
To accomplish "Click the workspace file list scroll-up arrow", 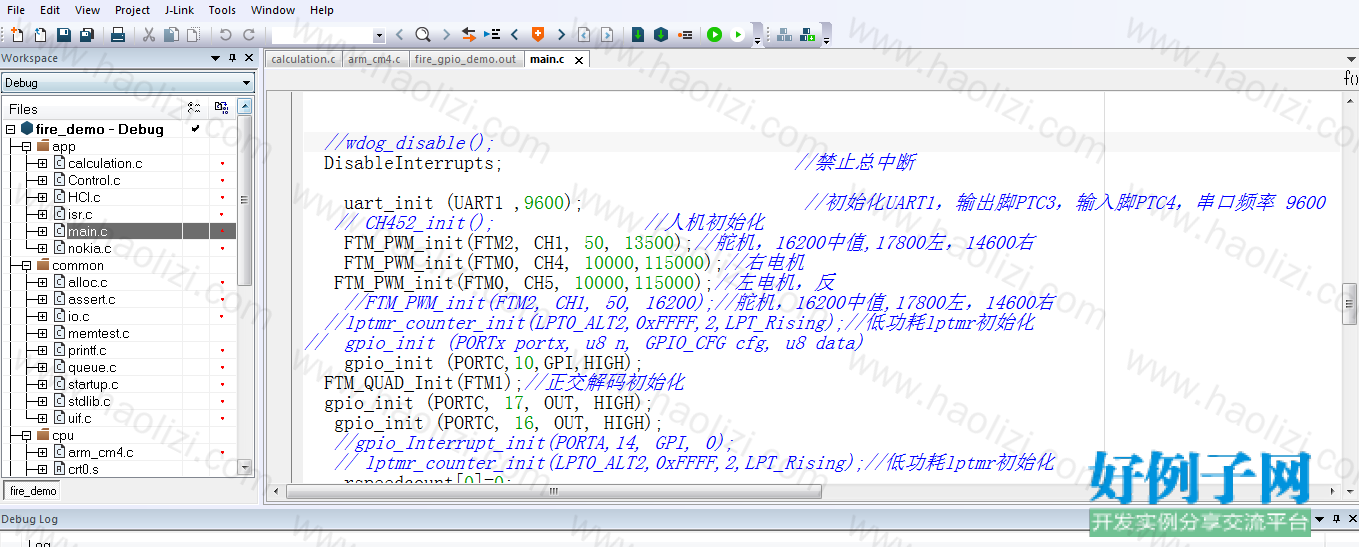I will pos(246,104).
